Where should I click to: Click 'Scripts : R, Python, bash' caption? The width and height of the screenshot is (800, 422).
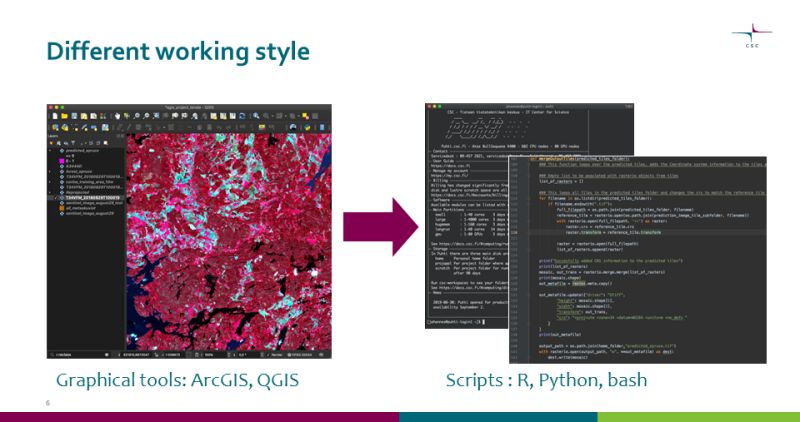pyautogui.click(x=546, y=380)
